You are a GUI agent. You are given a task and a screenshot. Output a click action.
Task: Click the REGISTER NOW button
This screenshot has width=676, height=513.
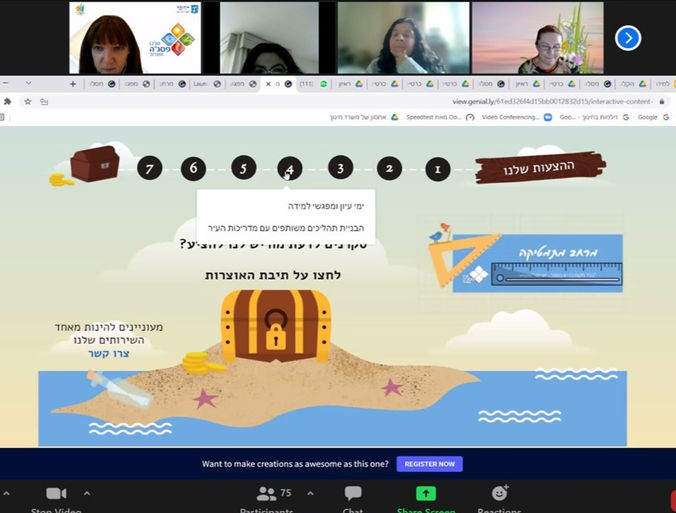[429, 464]
